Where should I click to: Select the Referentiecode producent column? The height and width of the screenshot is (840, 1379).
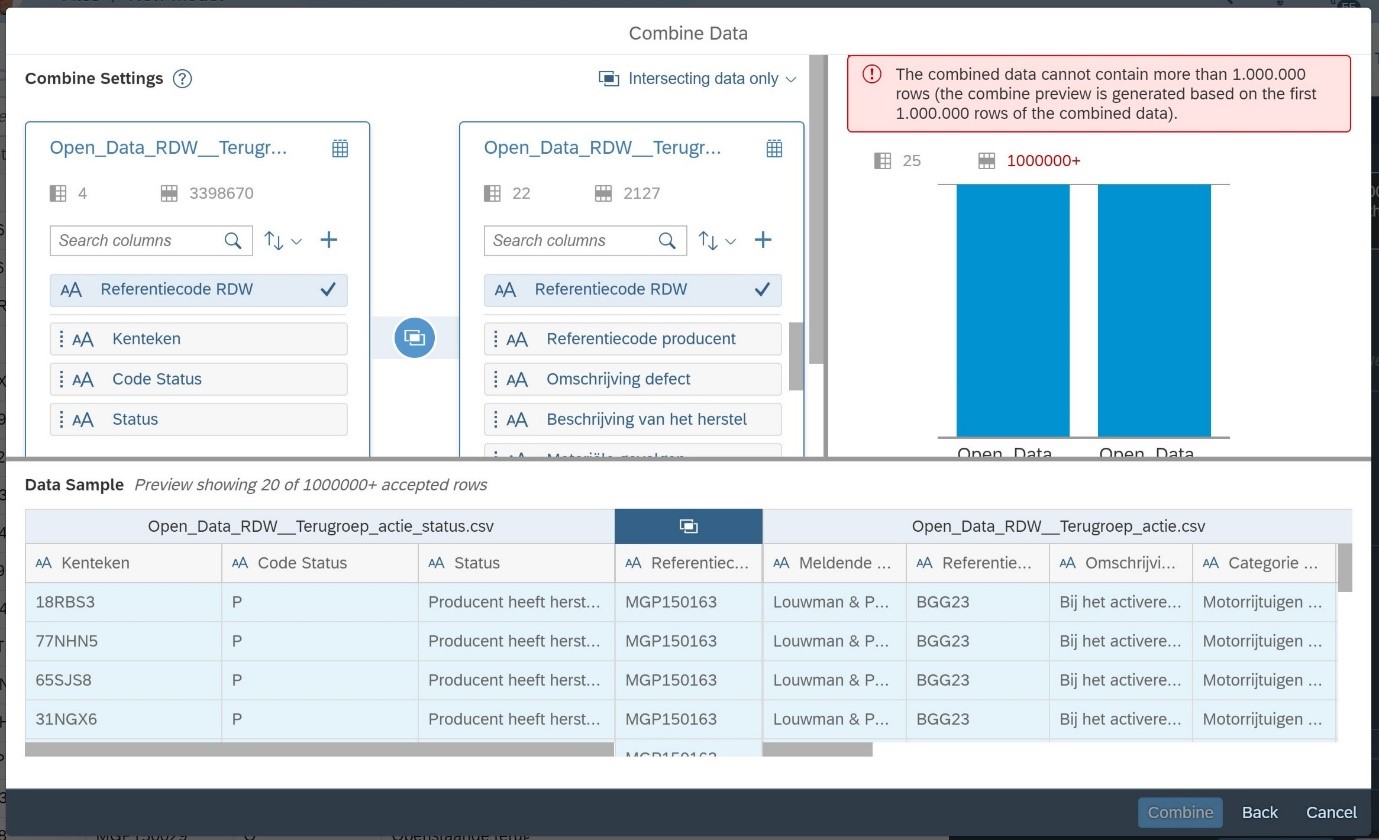(633, 339)
